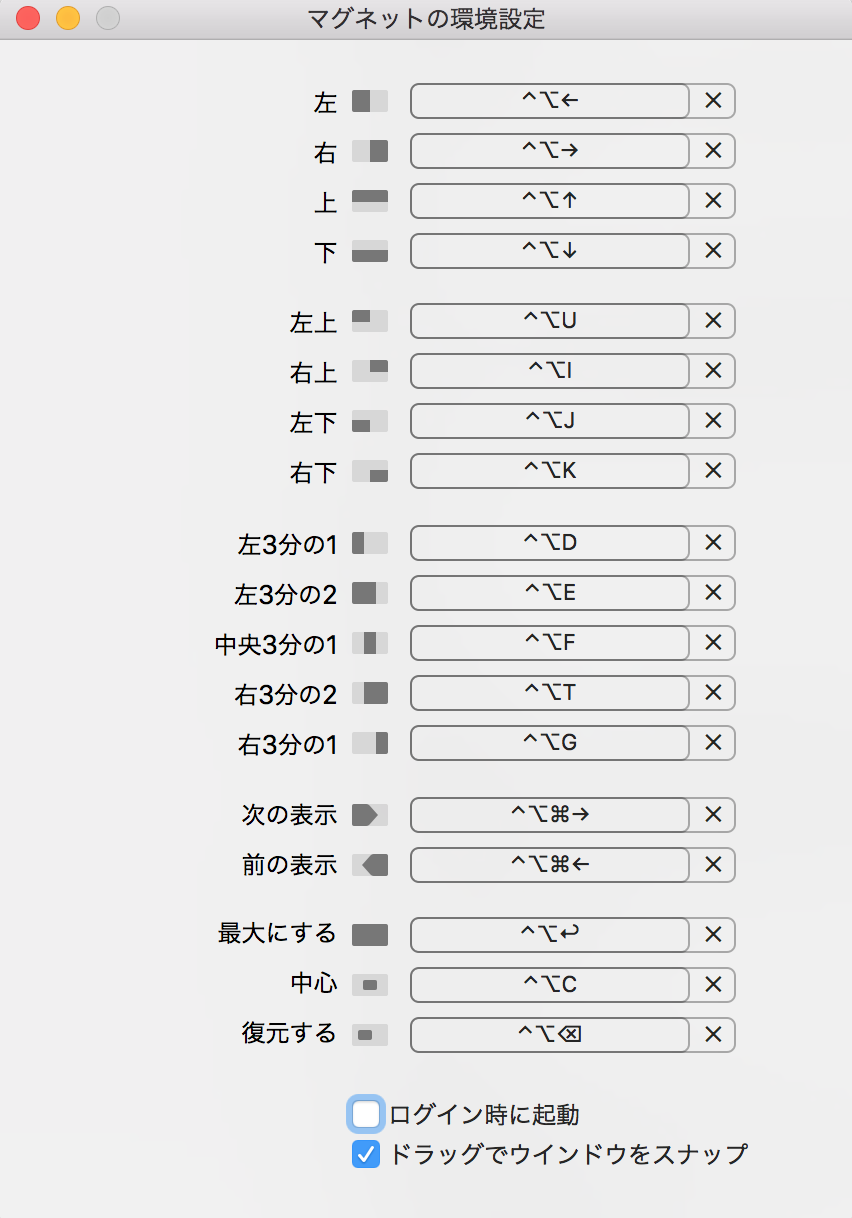Clear the 右下 shortcut with X button
The height and width of the screenshot is (1218, 852).
tap(713, 471)
